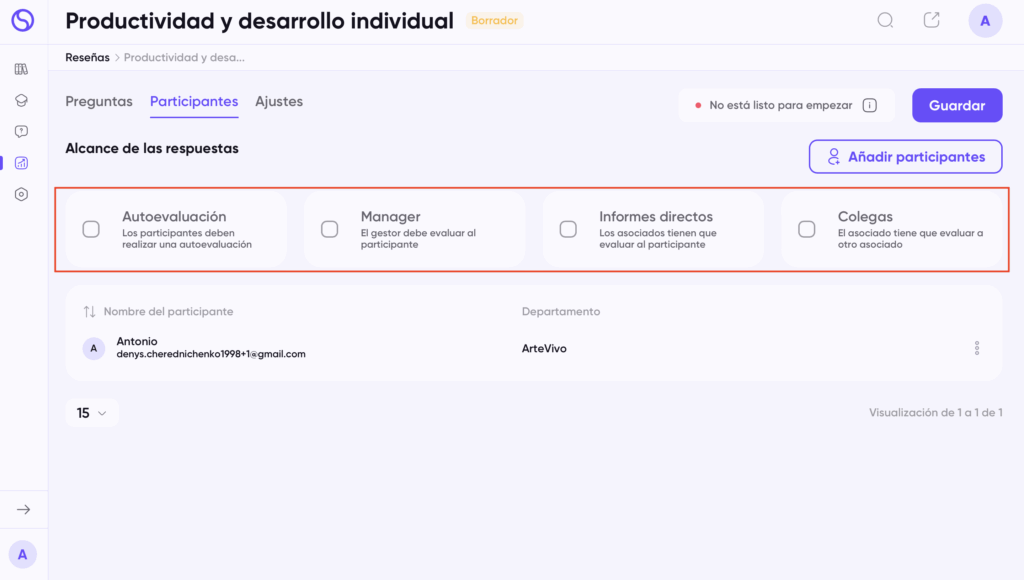Click the Añadir participantes button
Image resolution: width=1024 pixels, height=580 pixels.
coord(905,157)
